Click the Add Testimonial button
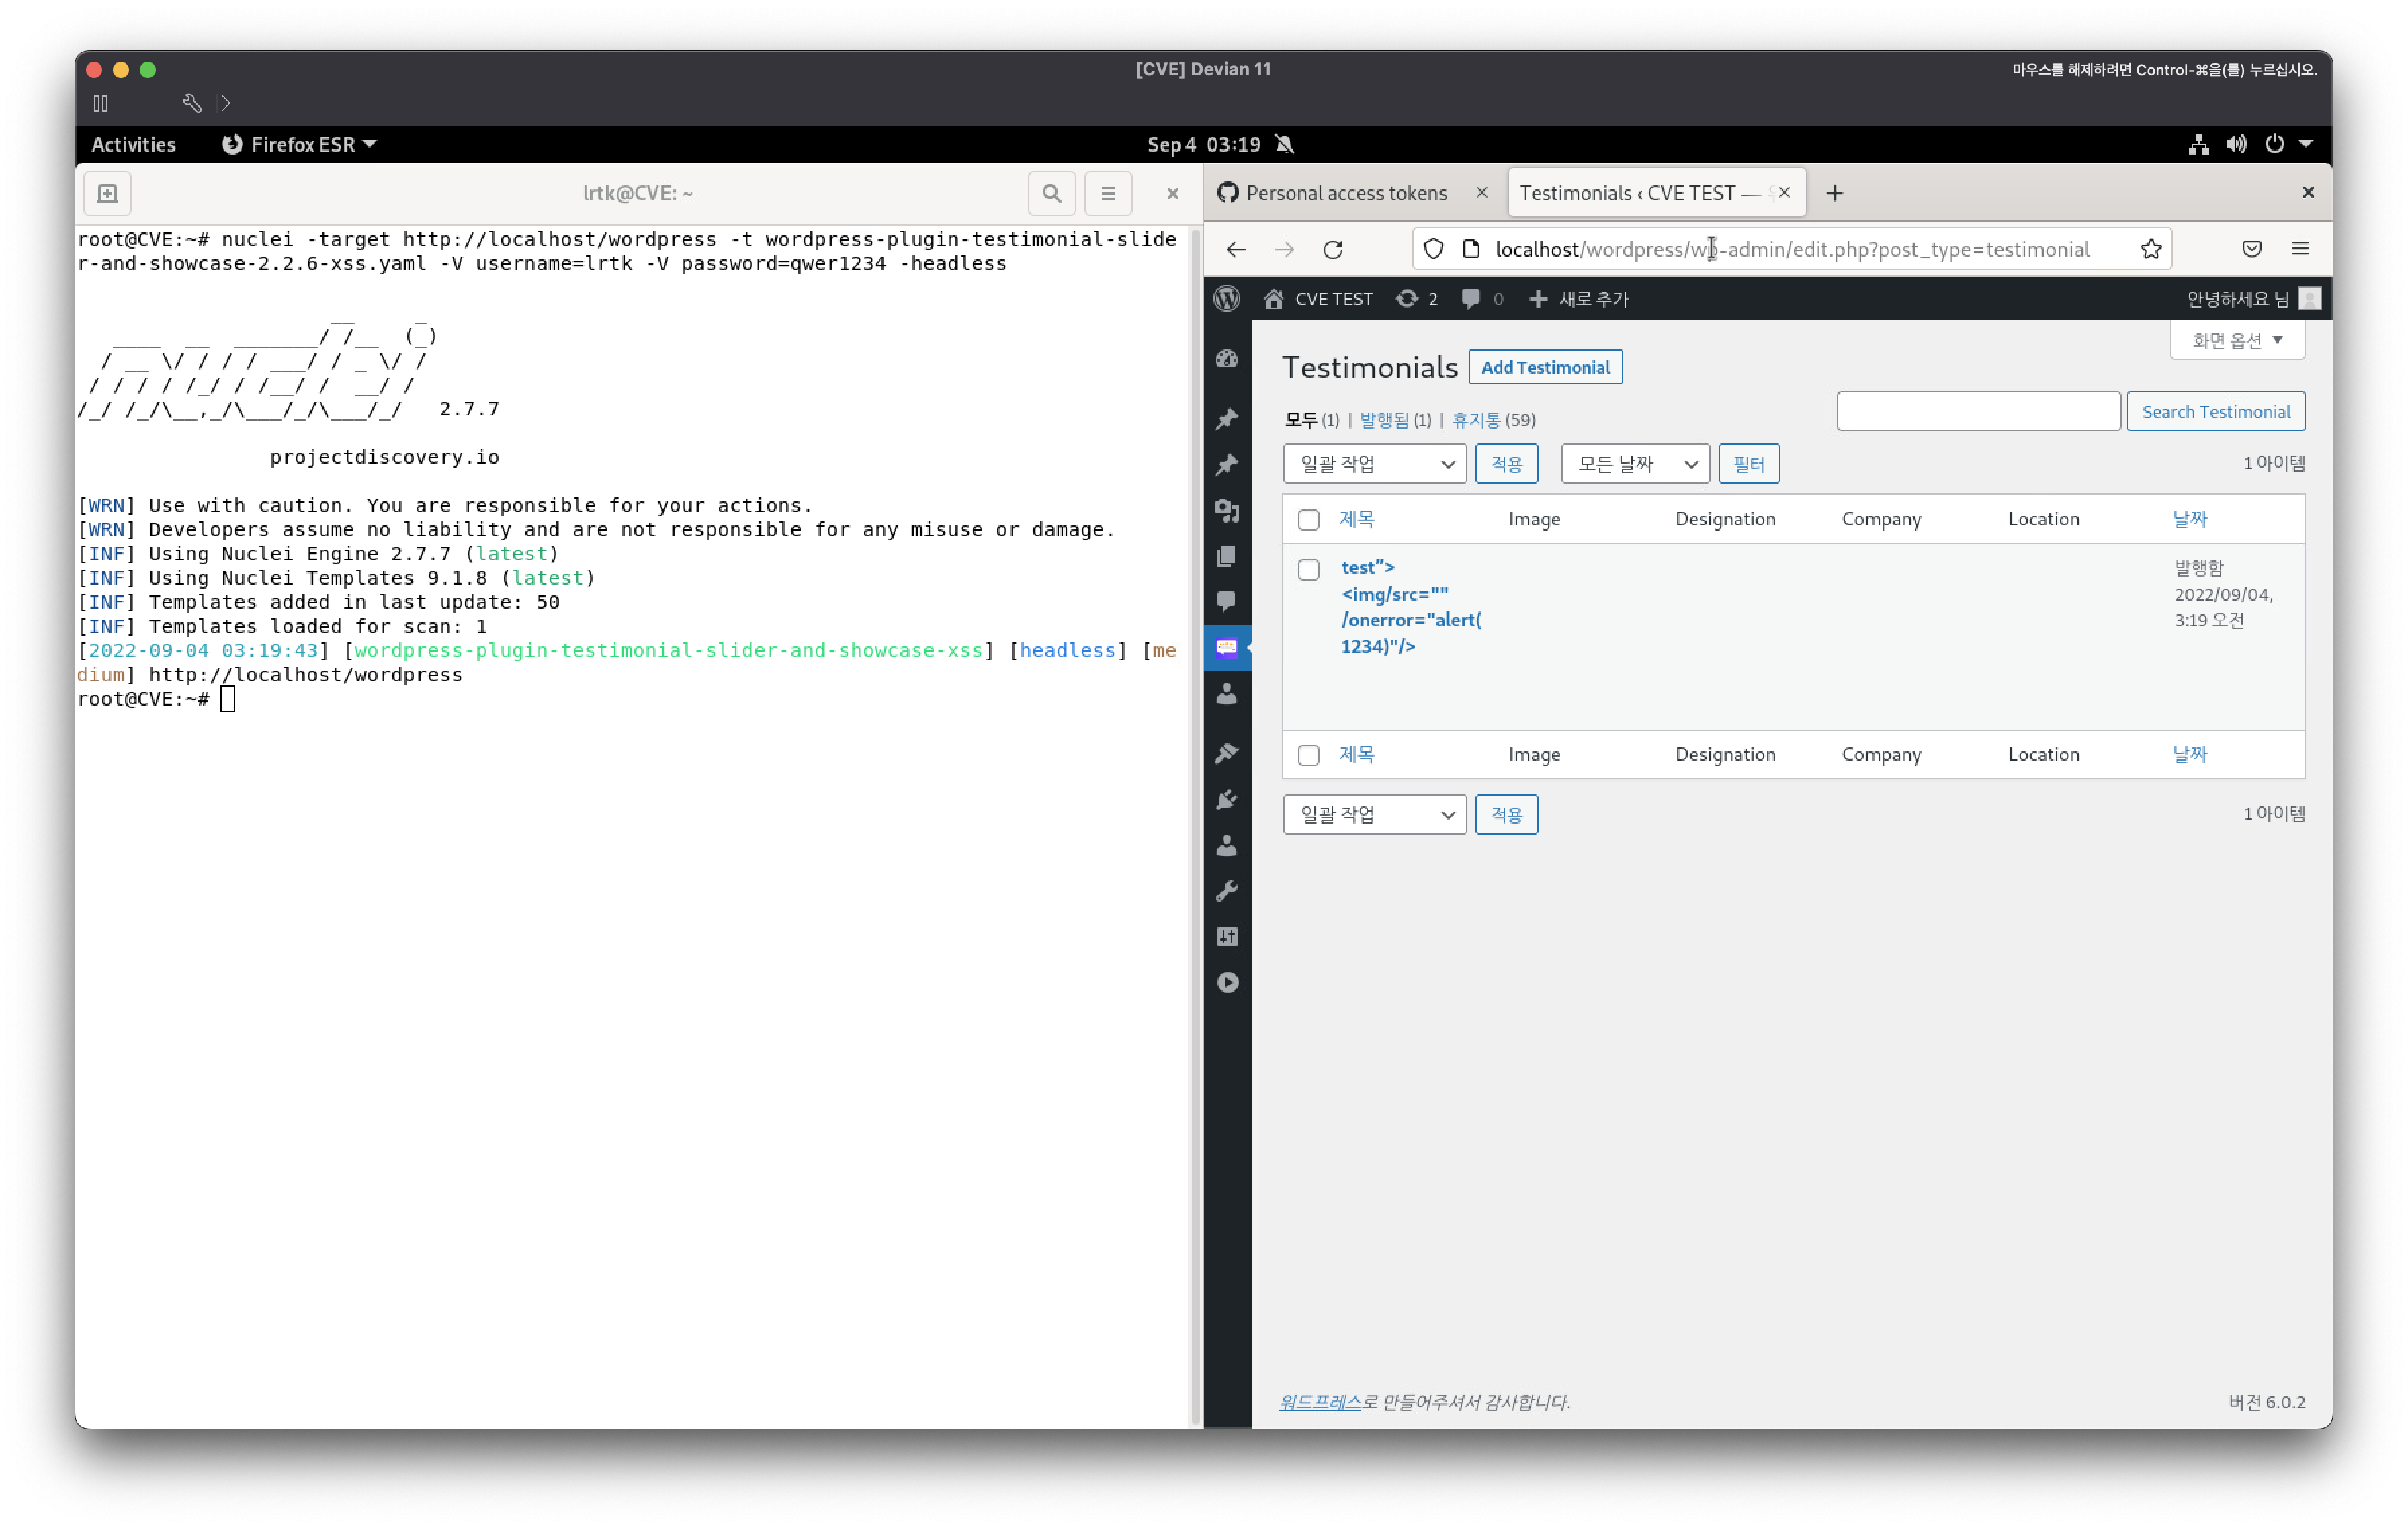This screenshot has height=1528, width=2408. tap(1544, 367)
